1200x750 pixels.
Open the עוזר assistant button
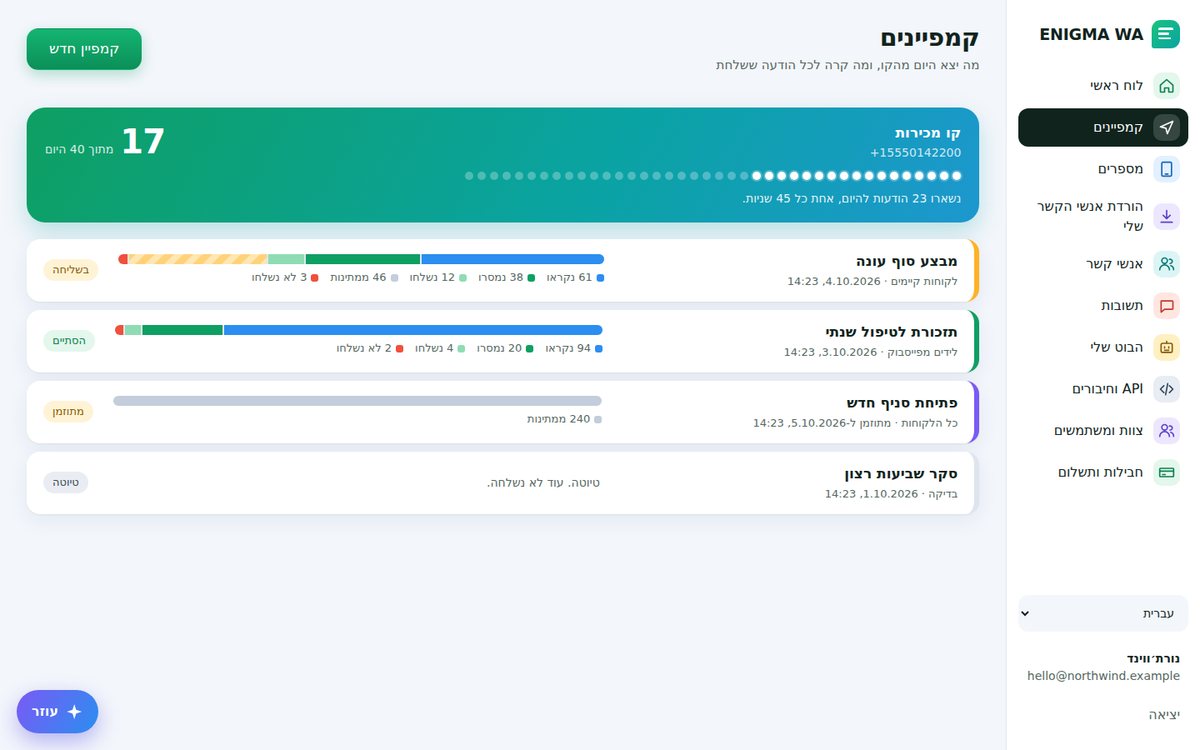(x=57, y=712)
